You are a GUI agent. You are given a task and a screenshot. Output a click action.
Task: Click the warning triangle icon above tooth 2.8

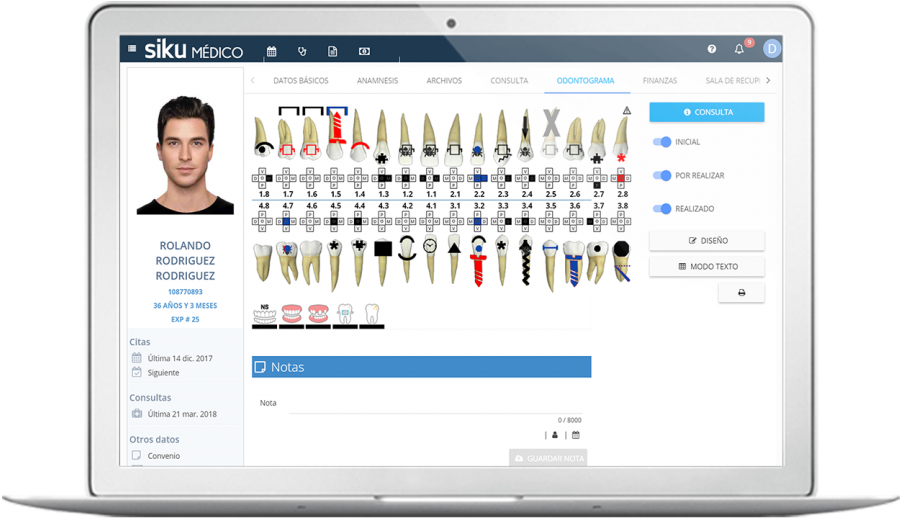click(x=627, y=110)
